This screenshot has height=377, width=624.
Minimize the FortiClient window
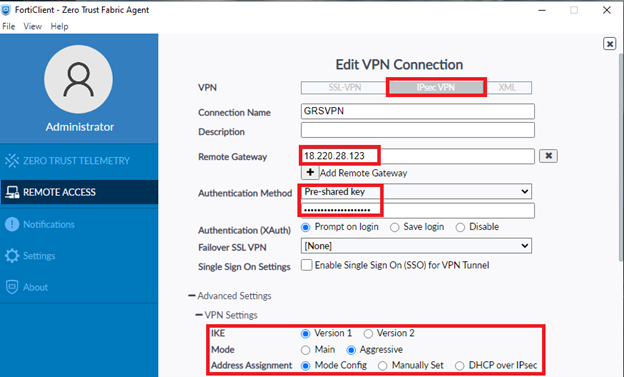tap(542, 10)
